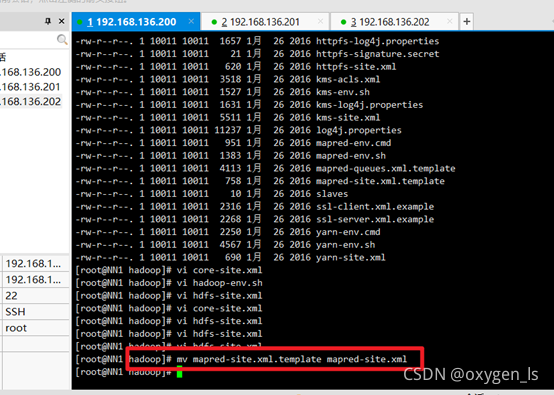554x395 pixels.
Task: Click the port 22 property value
Action: [x=36, y=296]
